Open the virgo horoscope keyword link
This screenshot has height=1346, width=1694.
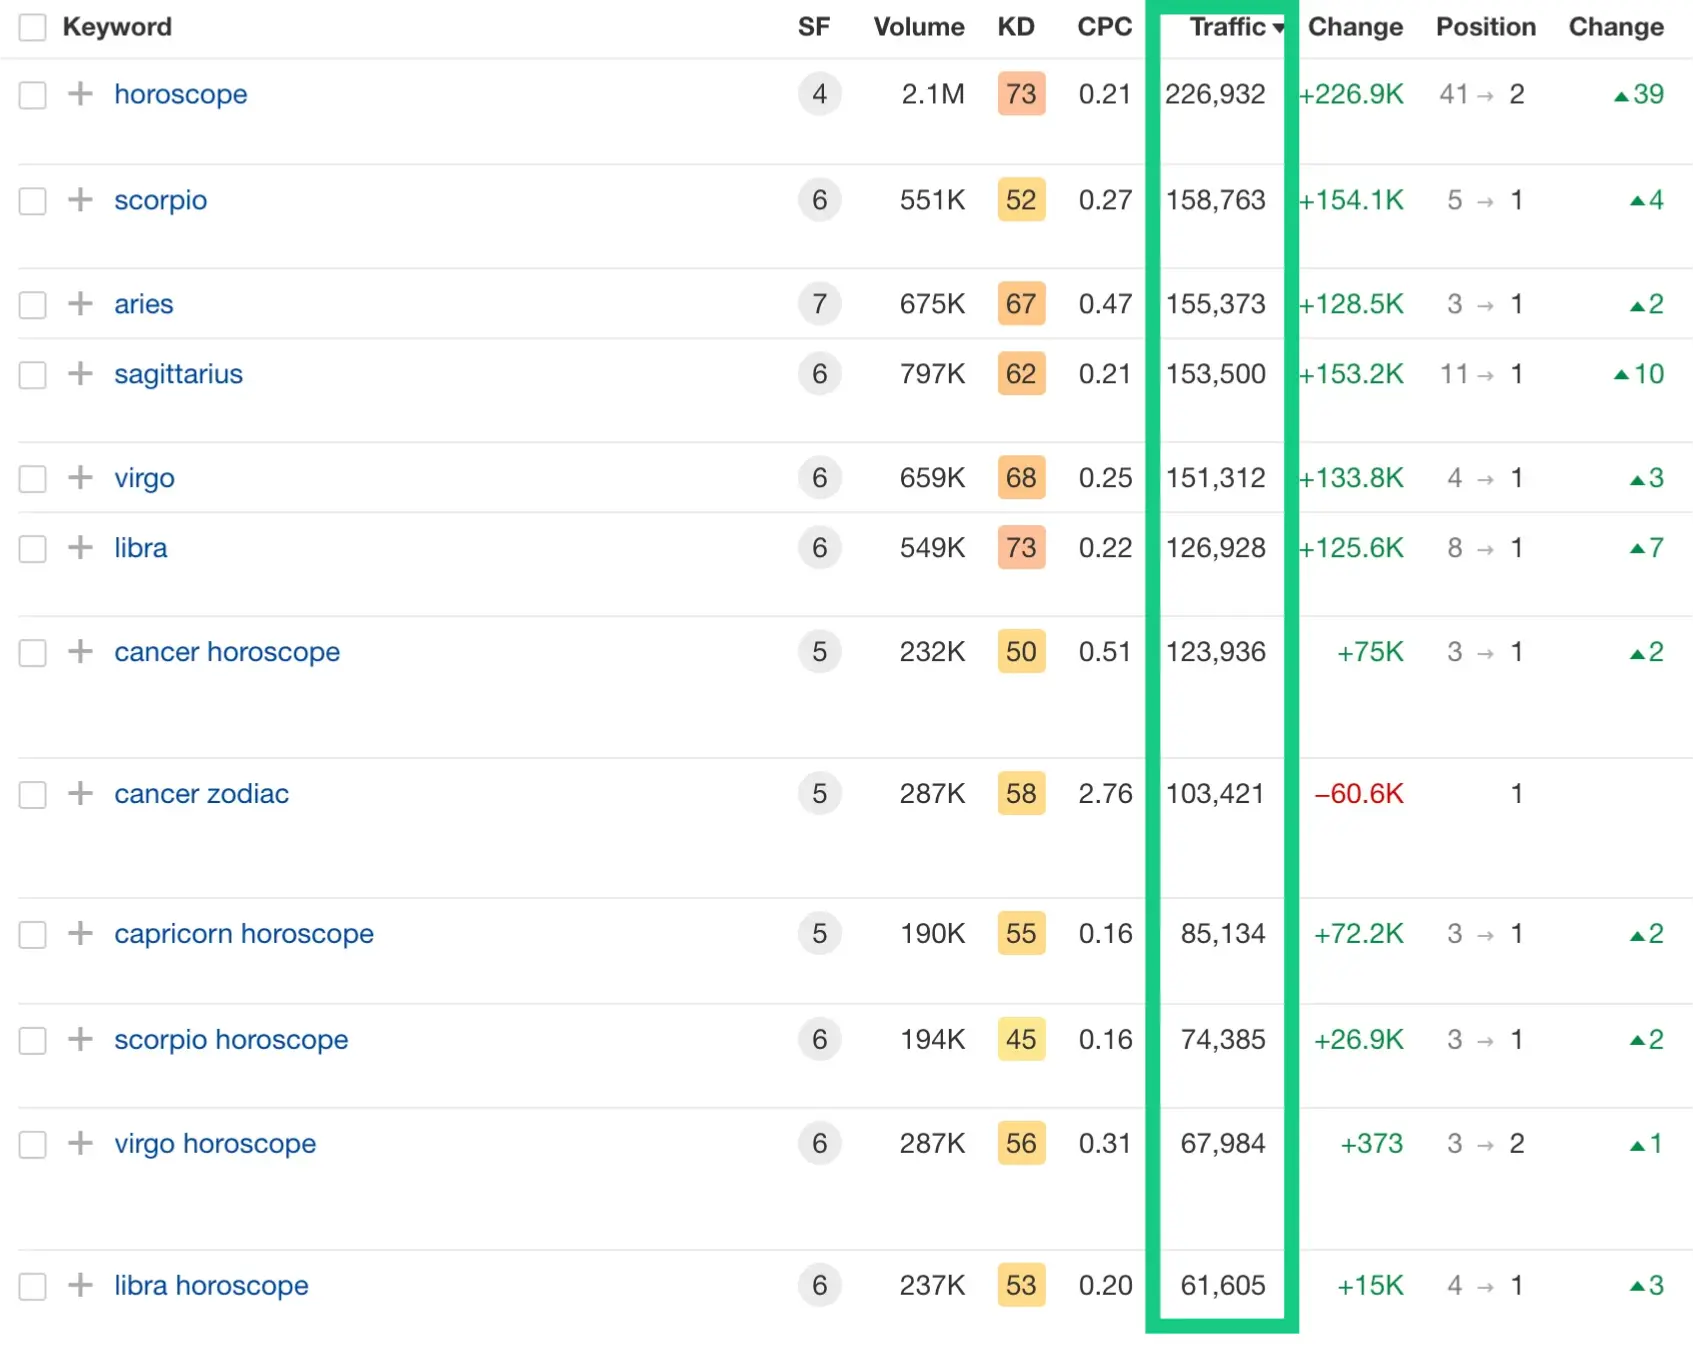(215, 1144)
